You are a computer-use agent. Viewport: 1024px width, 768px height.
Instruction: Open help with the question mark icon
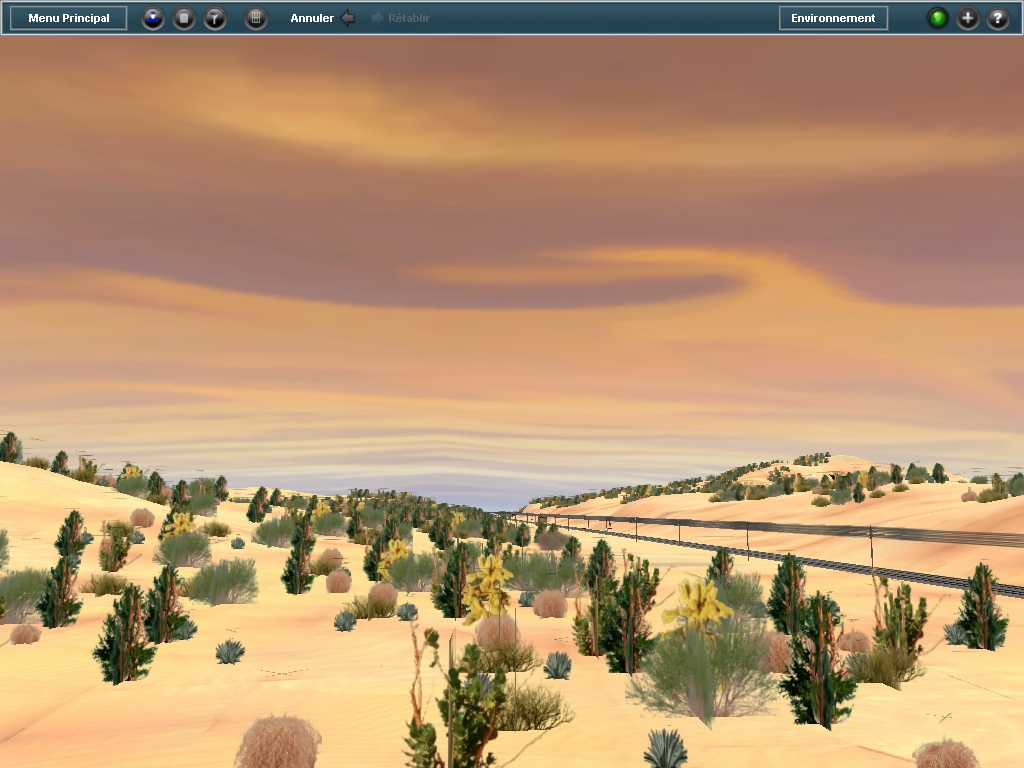[x=998, y=18]
